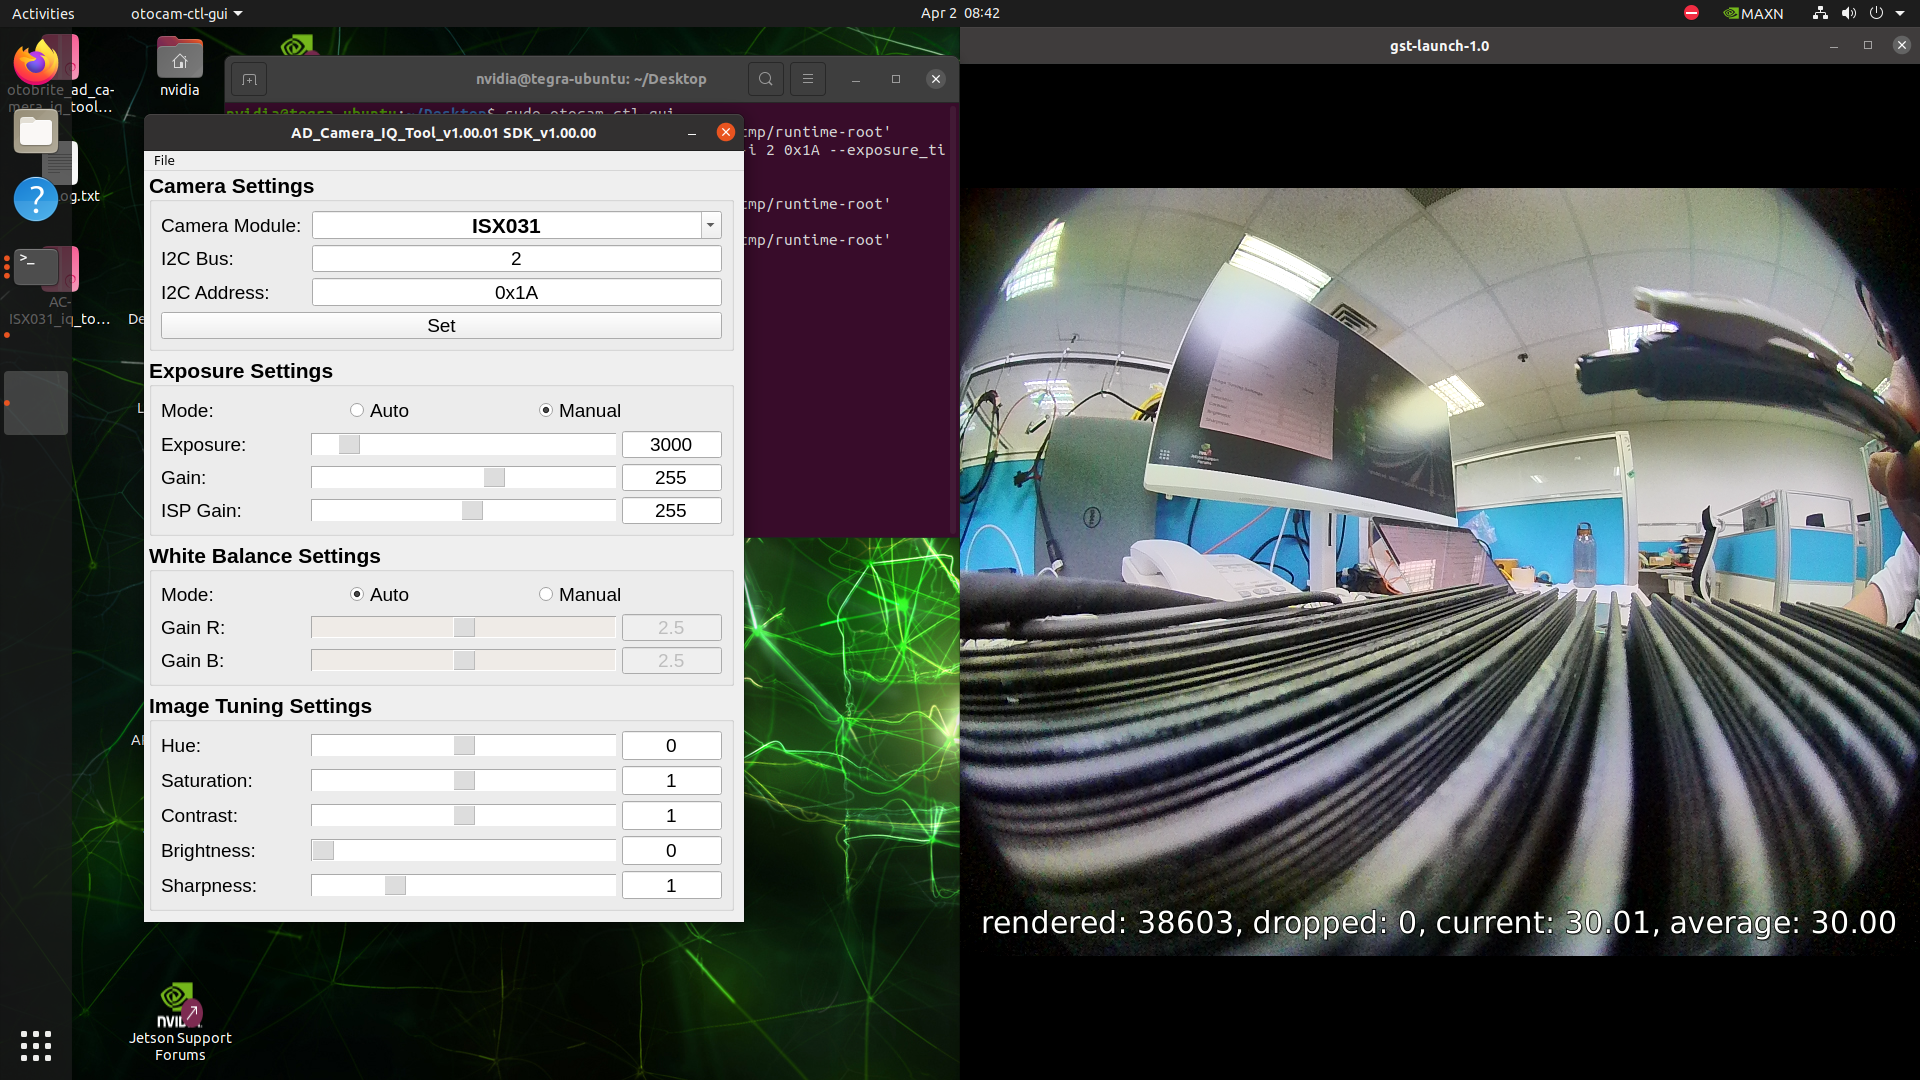Select Auto exposure mode
Image resolution: width=1920 pixels, height=1080 pixels.
(357, 411)
